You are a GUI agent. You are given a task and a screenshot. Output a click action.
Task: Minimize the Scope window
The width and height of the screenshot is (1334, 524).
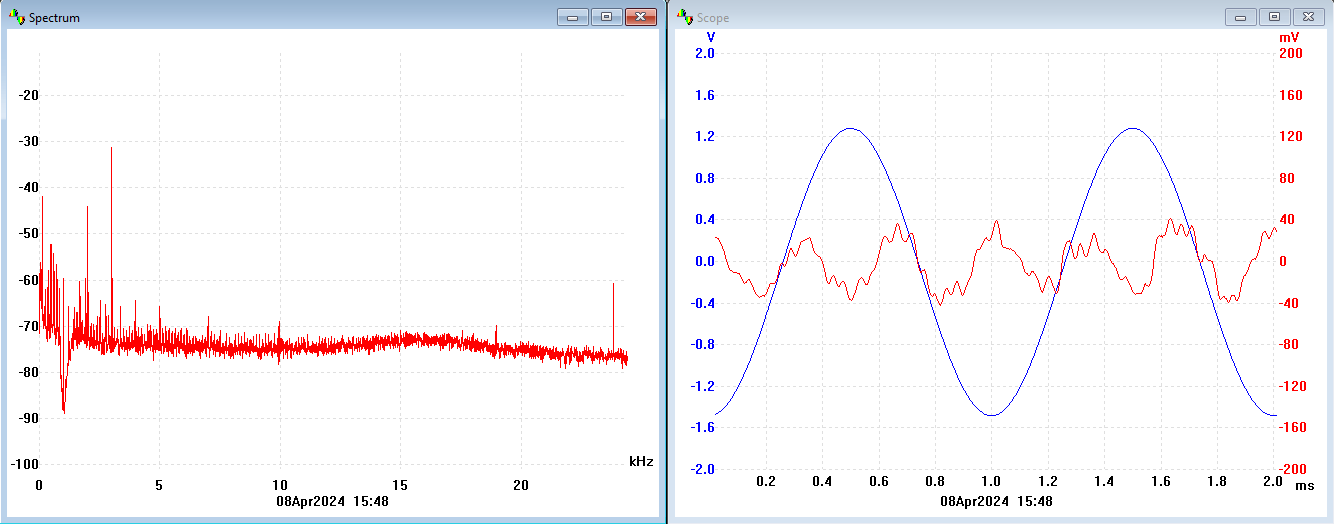pyautogui.click(x=1241, y=17)
